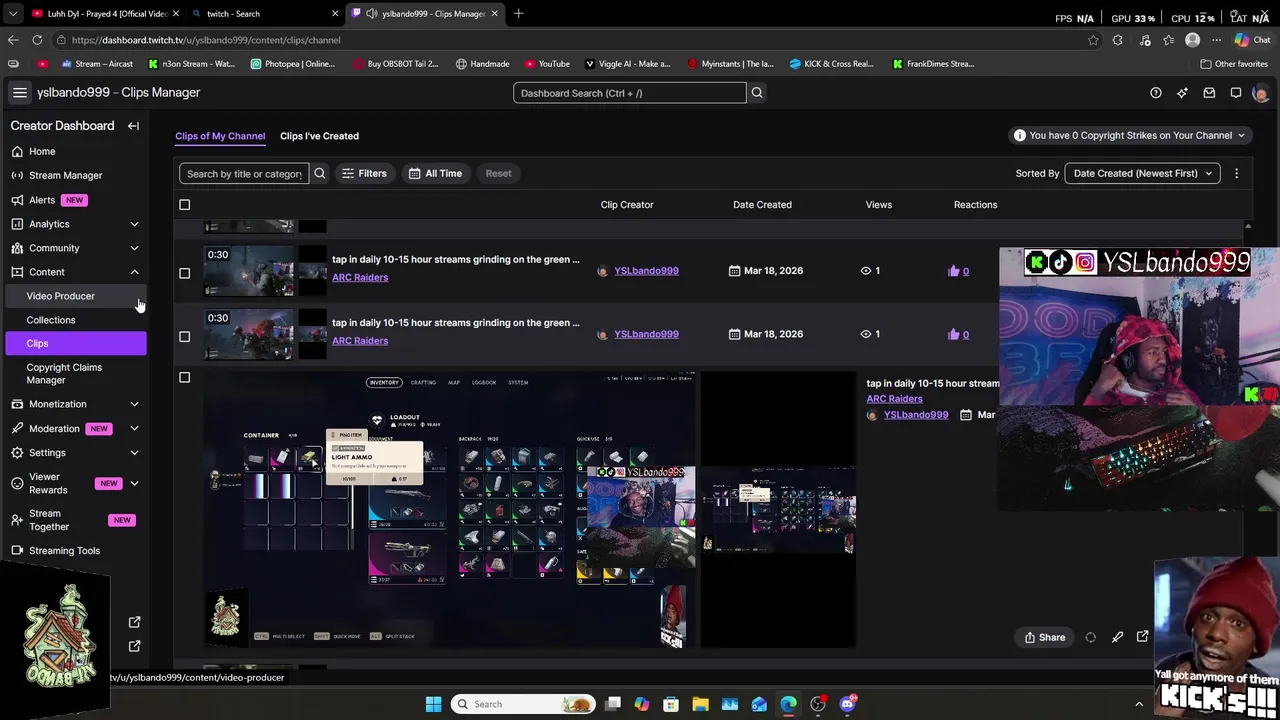Open the user avatar menu in the Twitch header
This screenshot has width=1280, height=720.
[1260, 93]
